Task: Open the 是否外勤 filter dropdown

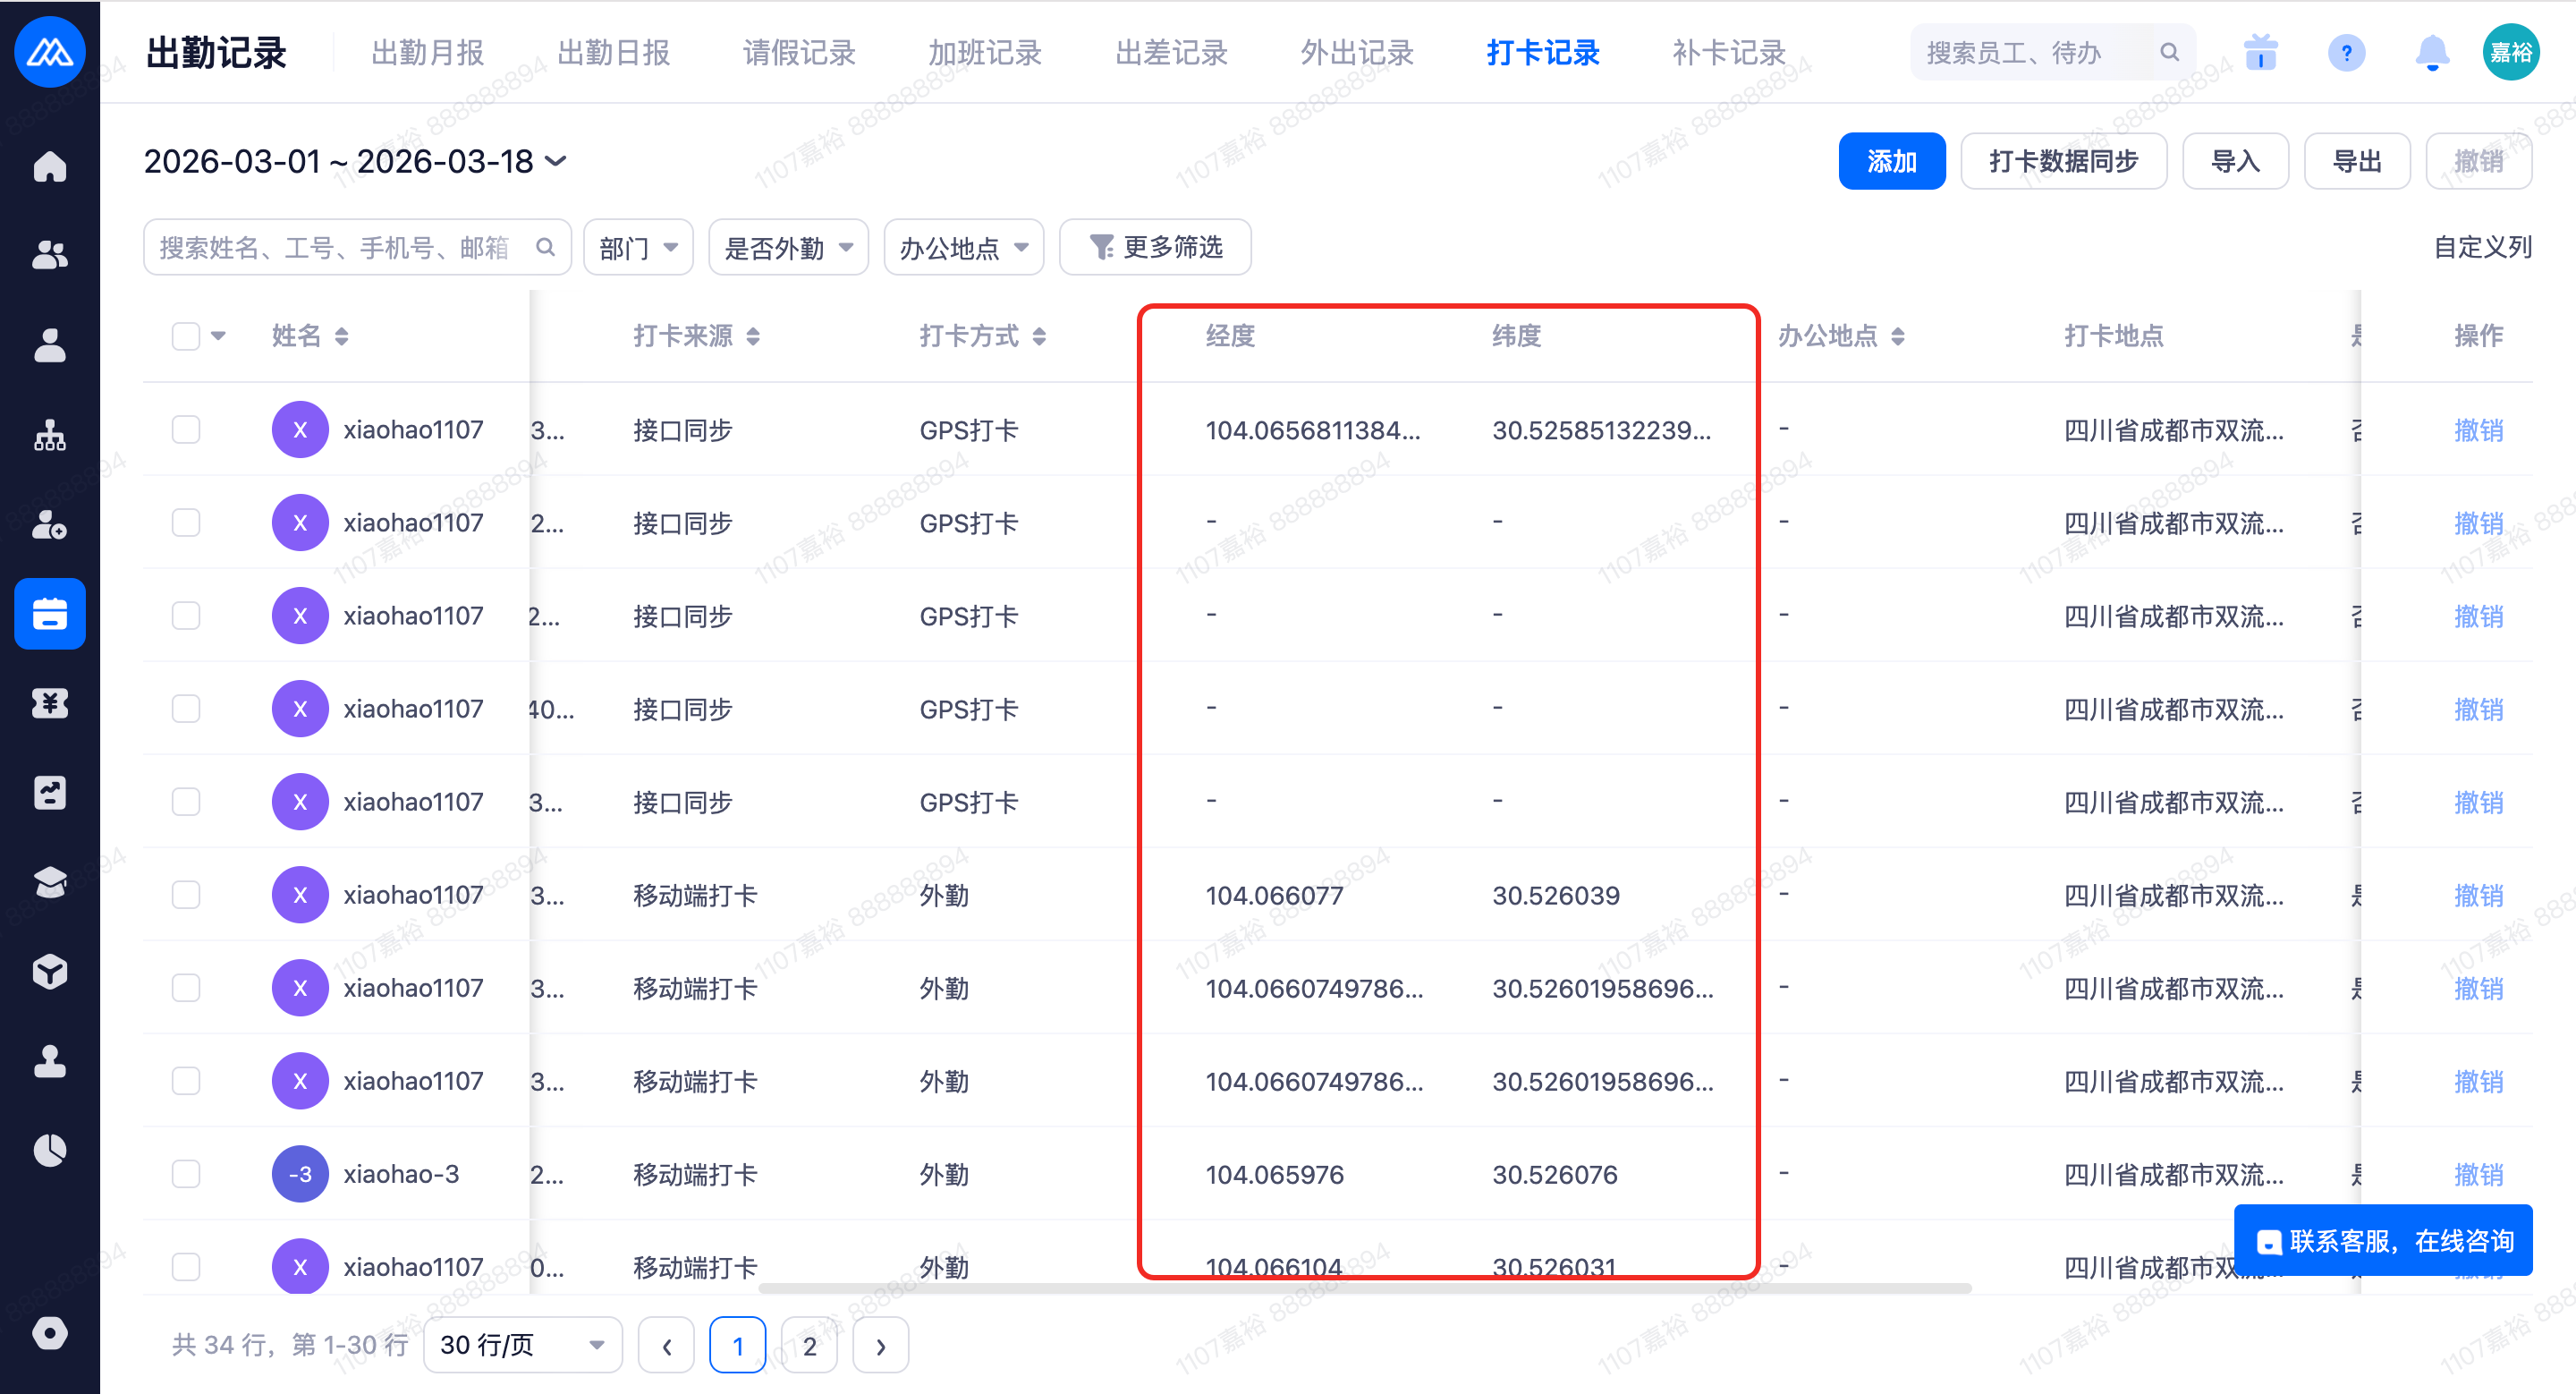Action: [x=787, y=247]
